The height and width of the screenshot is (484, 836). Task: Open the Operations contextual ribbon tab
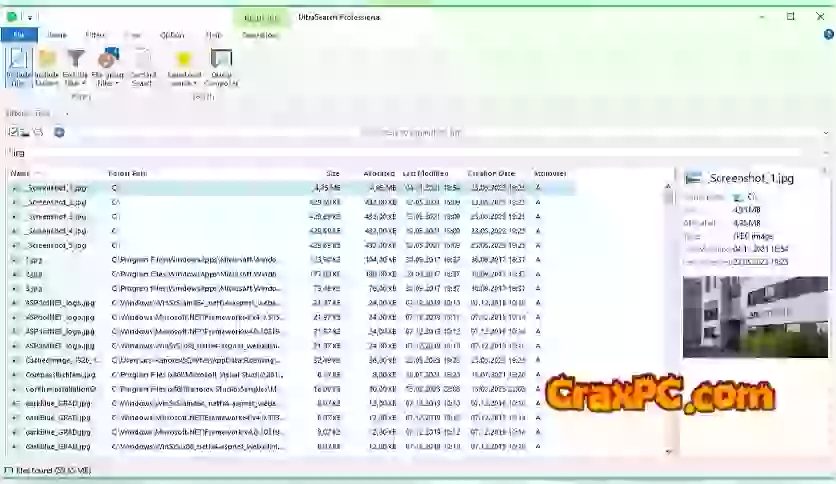pos(260,35)
